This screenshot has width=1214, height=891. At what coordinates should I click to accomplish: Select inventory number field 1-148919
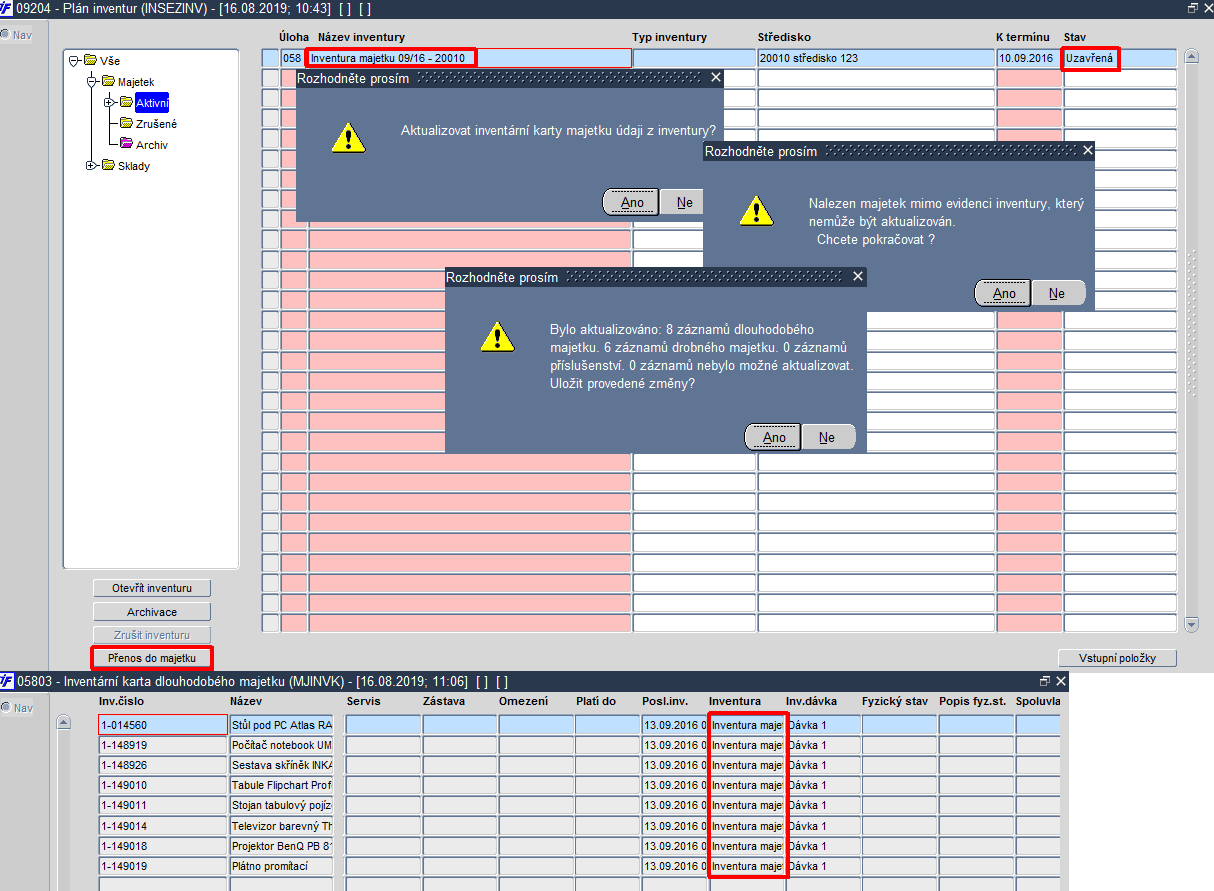point(164,745)
